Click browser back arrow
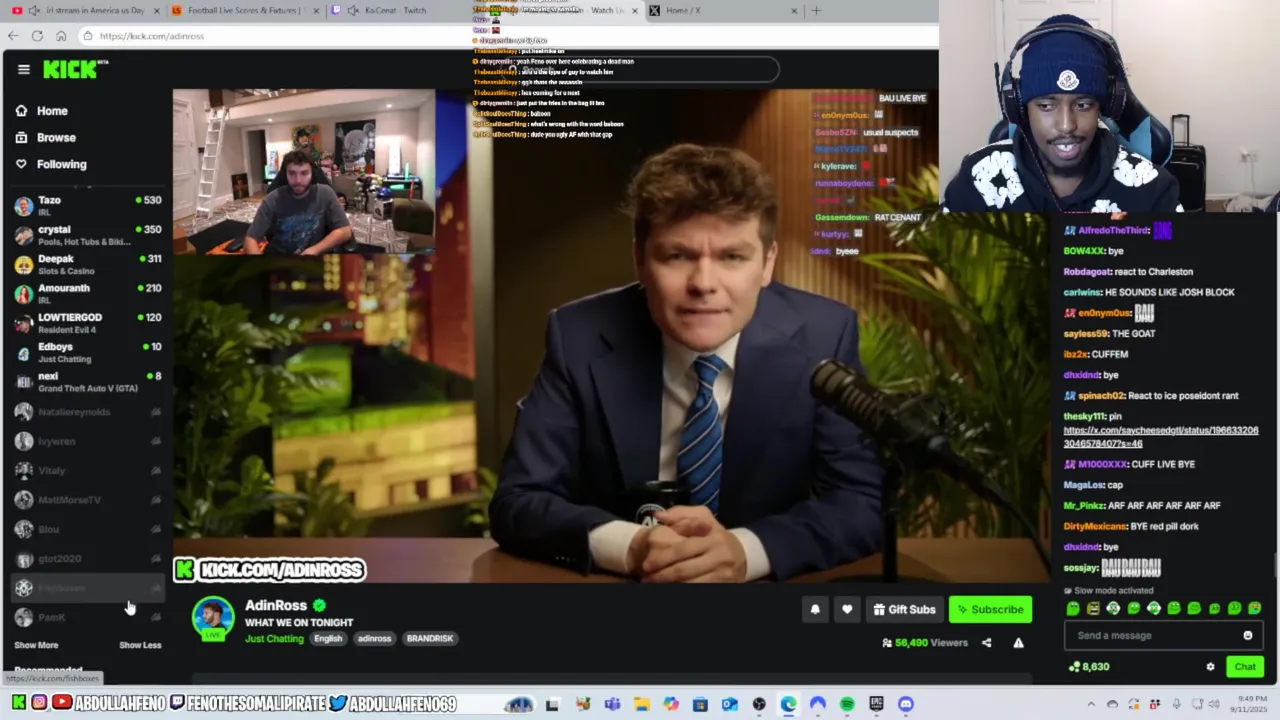Screen dimensions: 1280x720 coord(12,36)
